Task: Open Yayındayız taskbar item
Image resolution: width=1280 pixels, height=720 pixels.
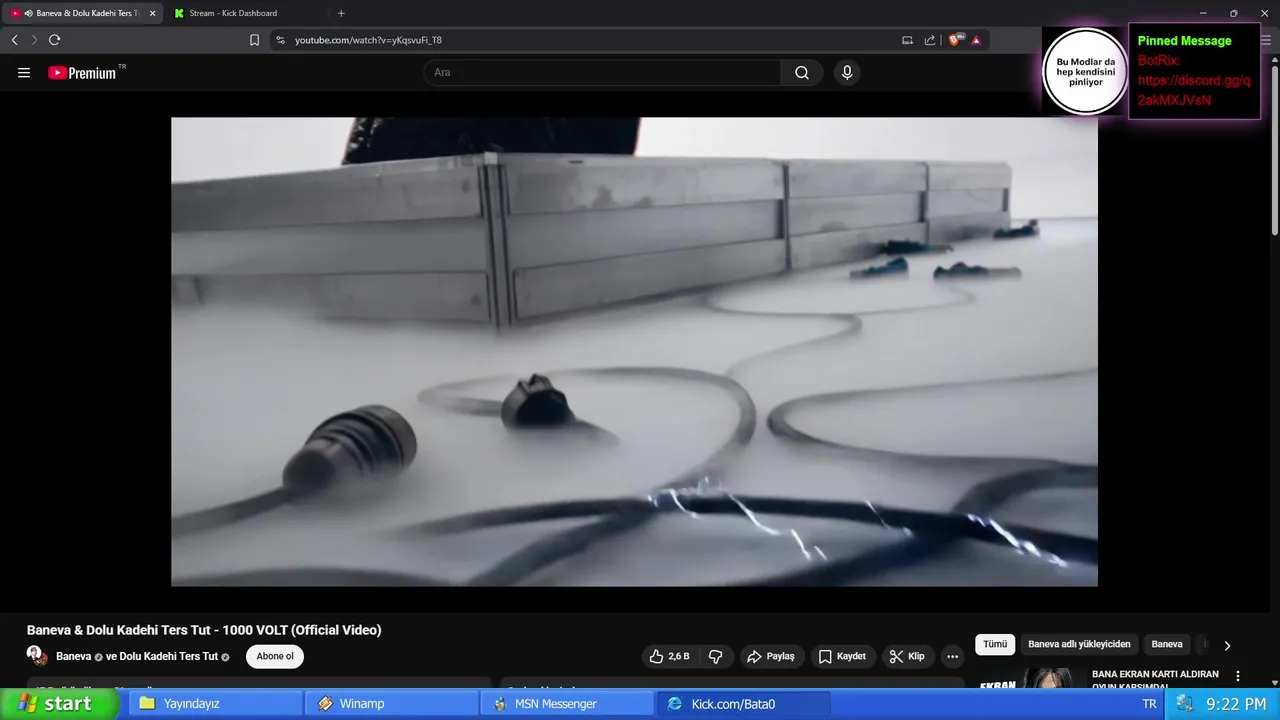Action: tap(215, 704)
